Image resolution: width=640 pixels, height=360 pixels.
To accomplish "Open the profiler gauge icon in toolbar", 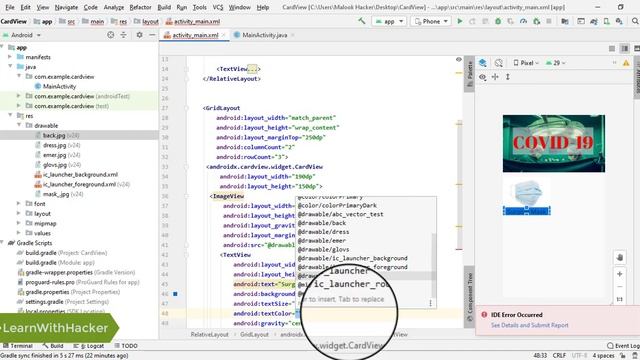I will pyautogui.click(x=523, y=21).
